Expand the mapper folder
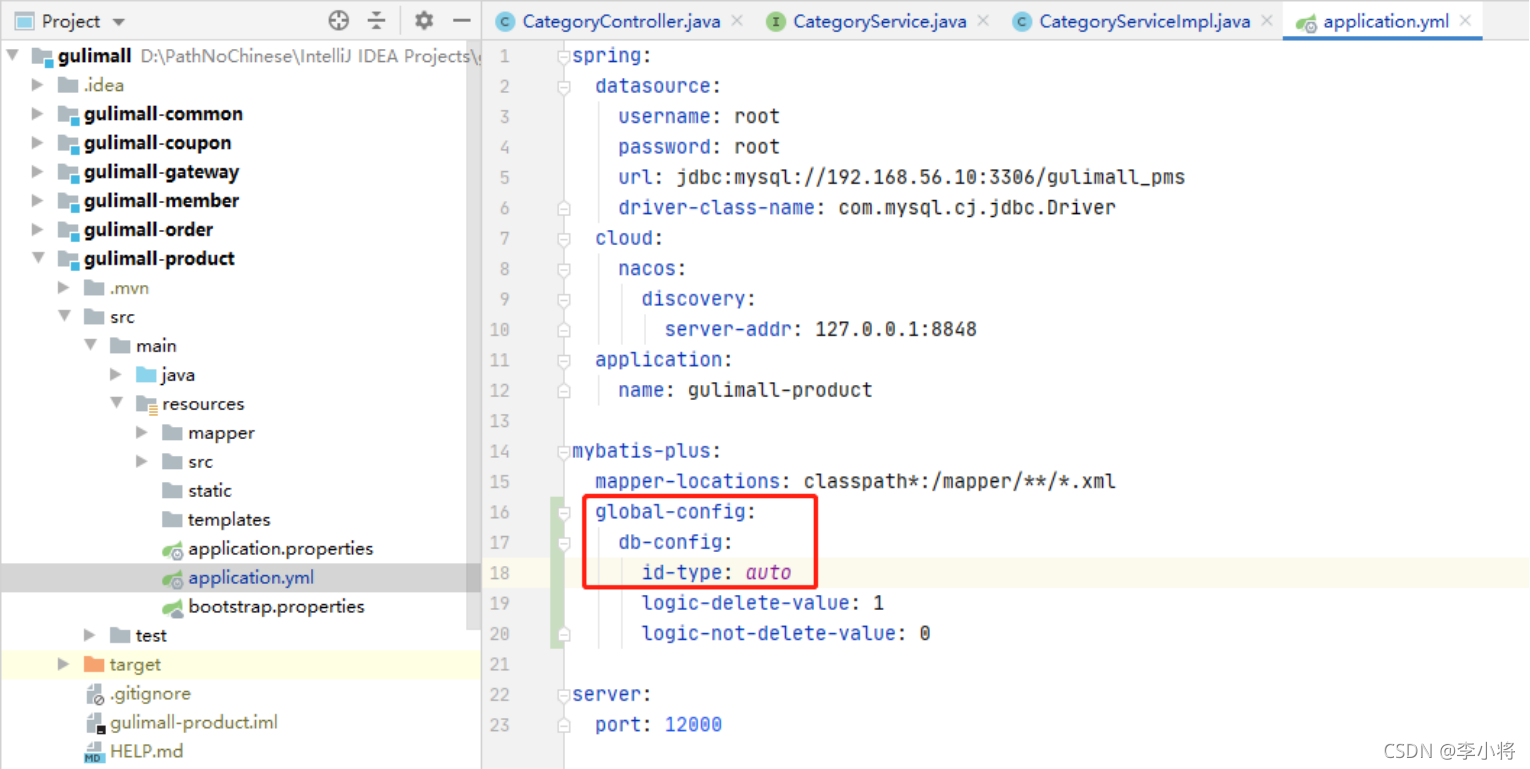The image size is (1530, 769). pos(142,433)
